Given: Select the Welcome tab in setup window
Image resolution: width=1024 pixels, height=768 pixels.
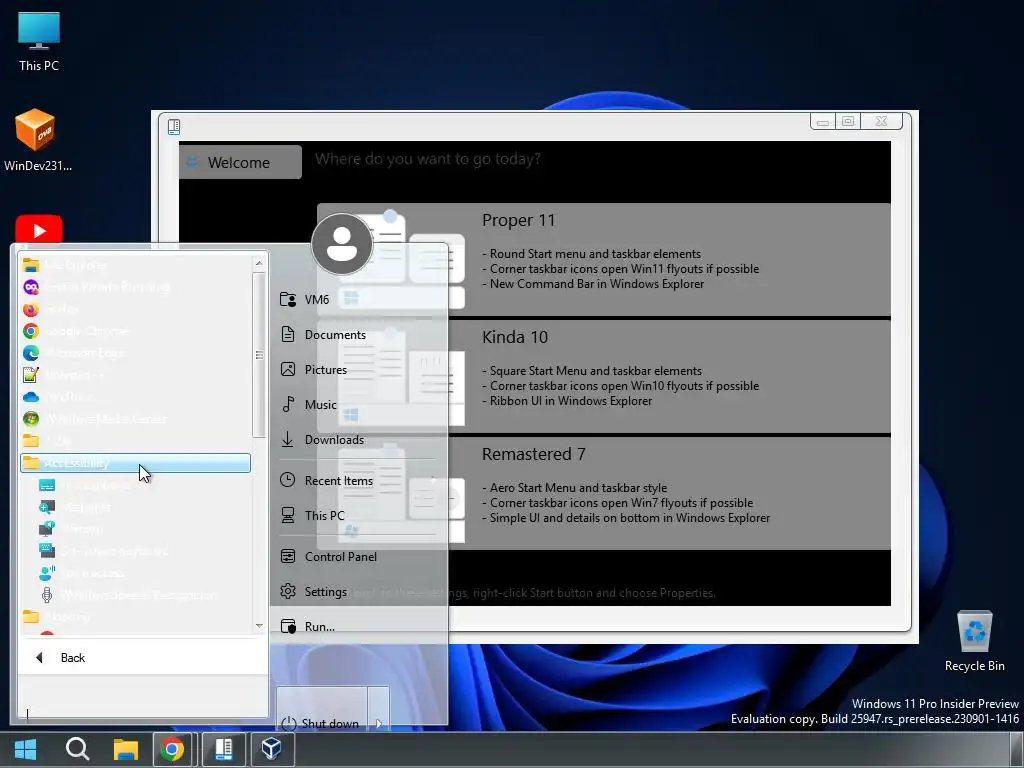Looking at the screenshot, I should (240, 162).
